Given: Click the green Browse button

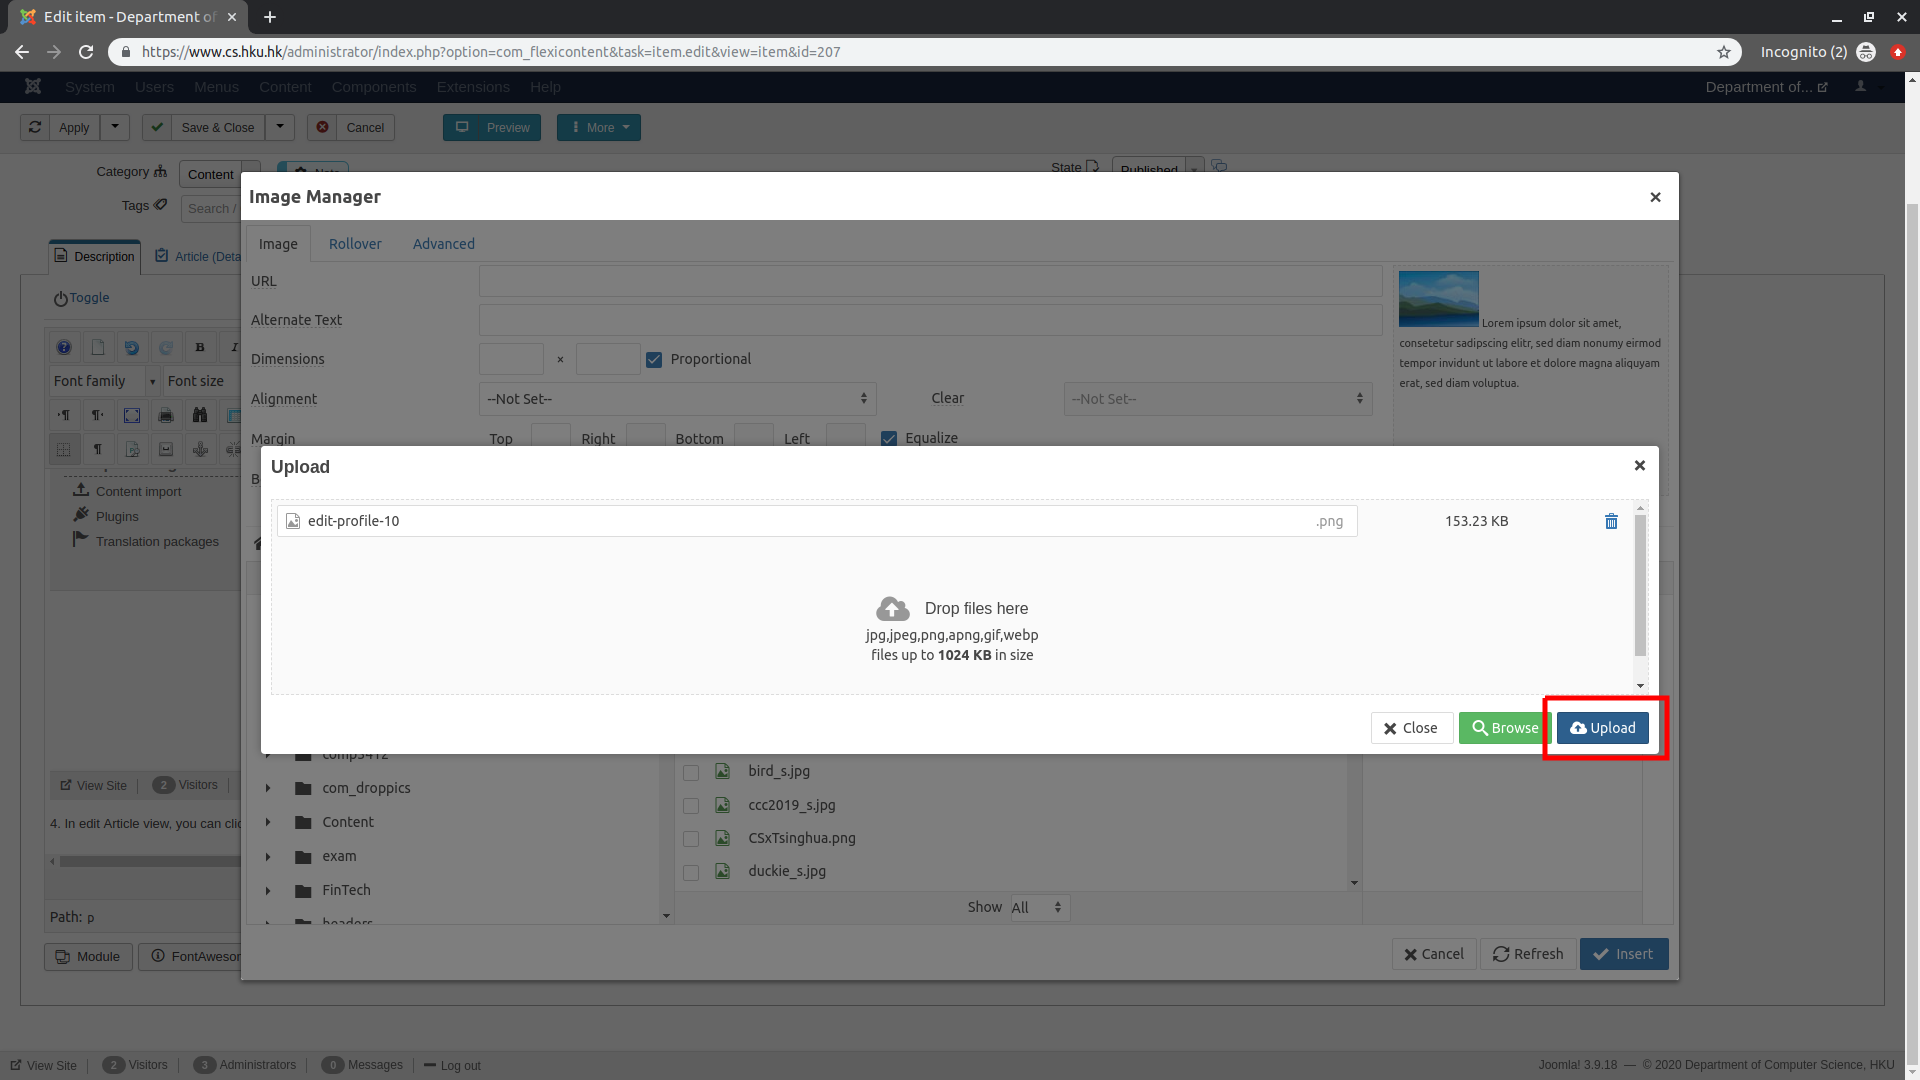Looking at the screenshot, I should pyautogui.click(x=1504, y=728).
